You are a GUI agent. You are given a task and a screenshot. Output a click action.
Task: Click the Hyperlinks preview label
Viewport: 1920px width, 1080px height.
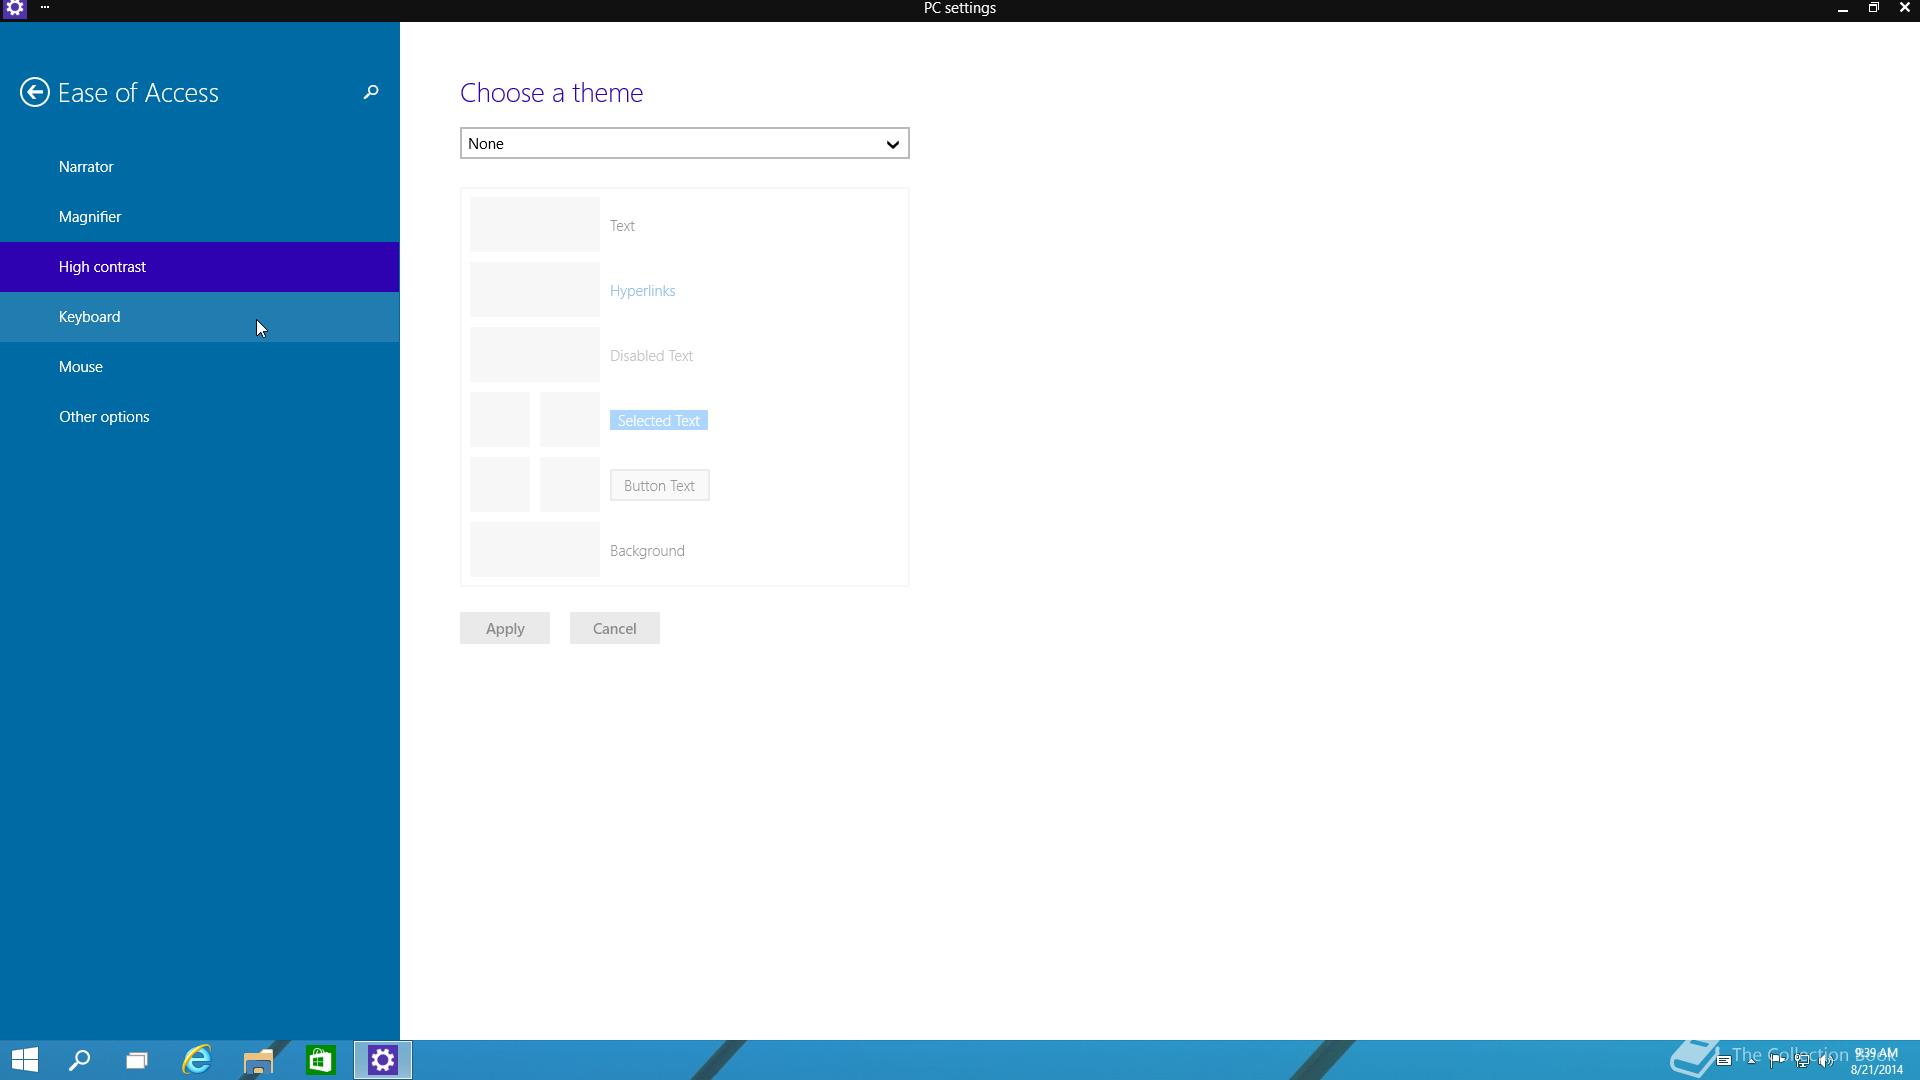pyautogui.click(x=643, y=290)
